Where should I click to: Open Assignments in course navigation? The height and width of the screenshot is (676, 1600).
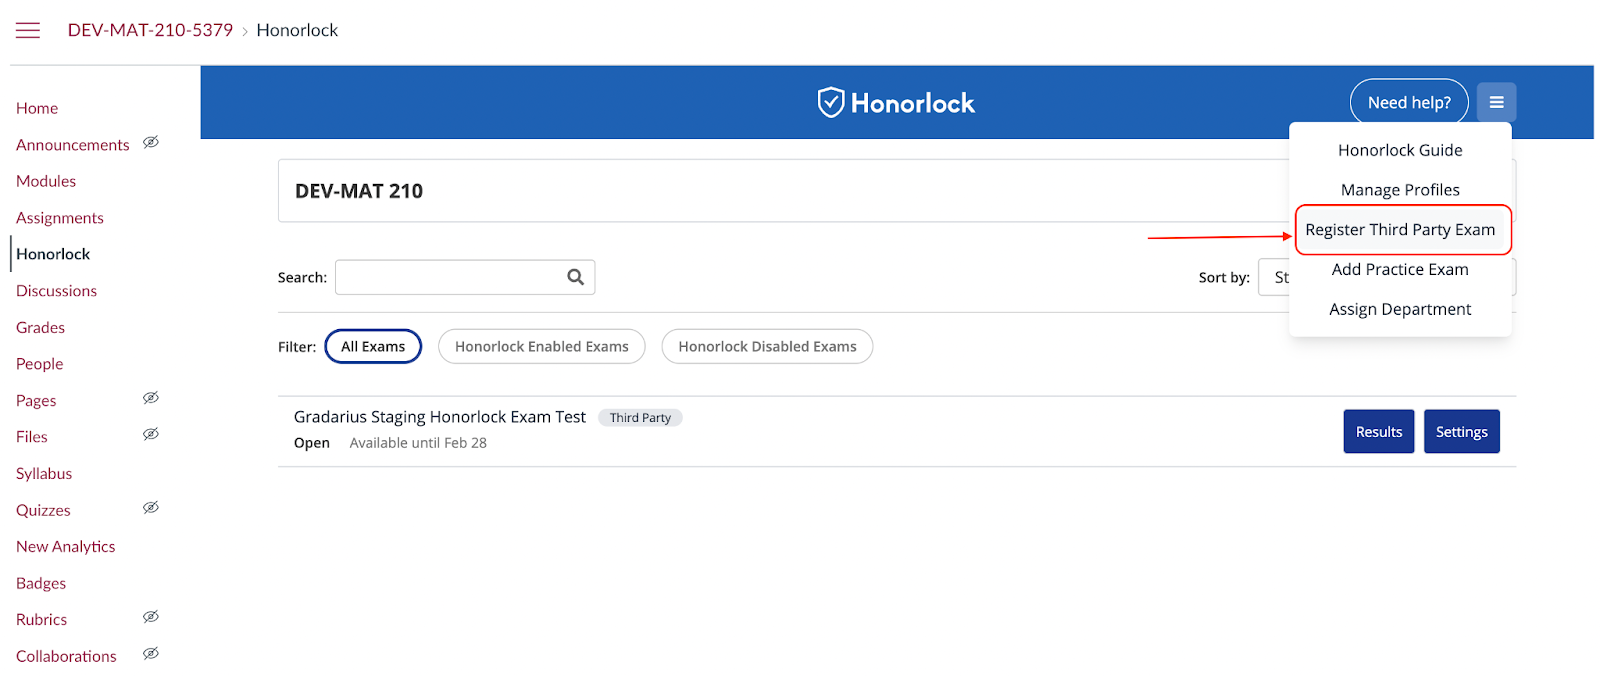[60, 218]
